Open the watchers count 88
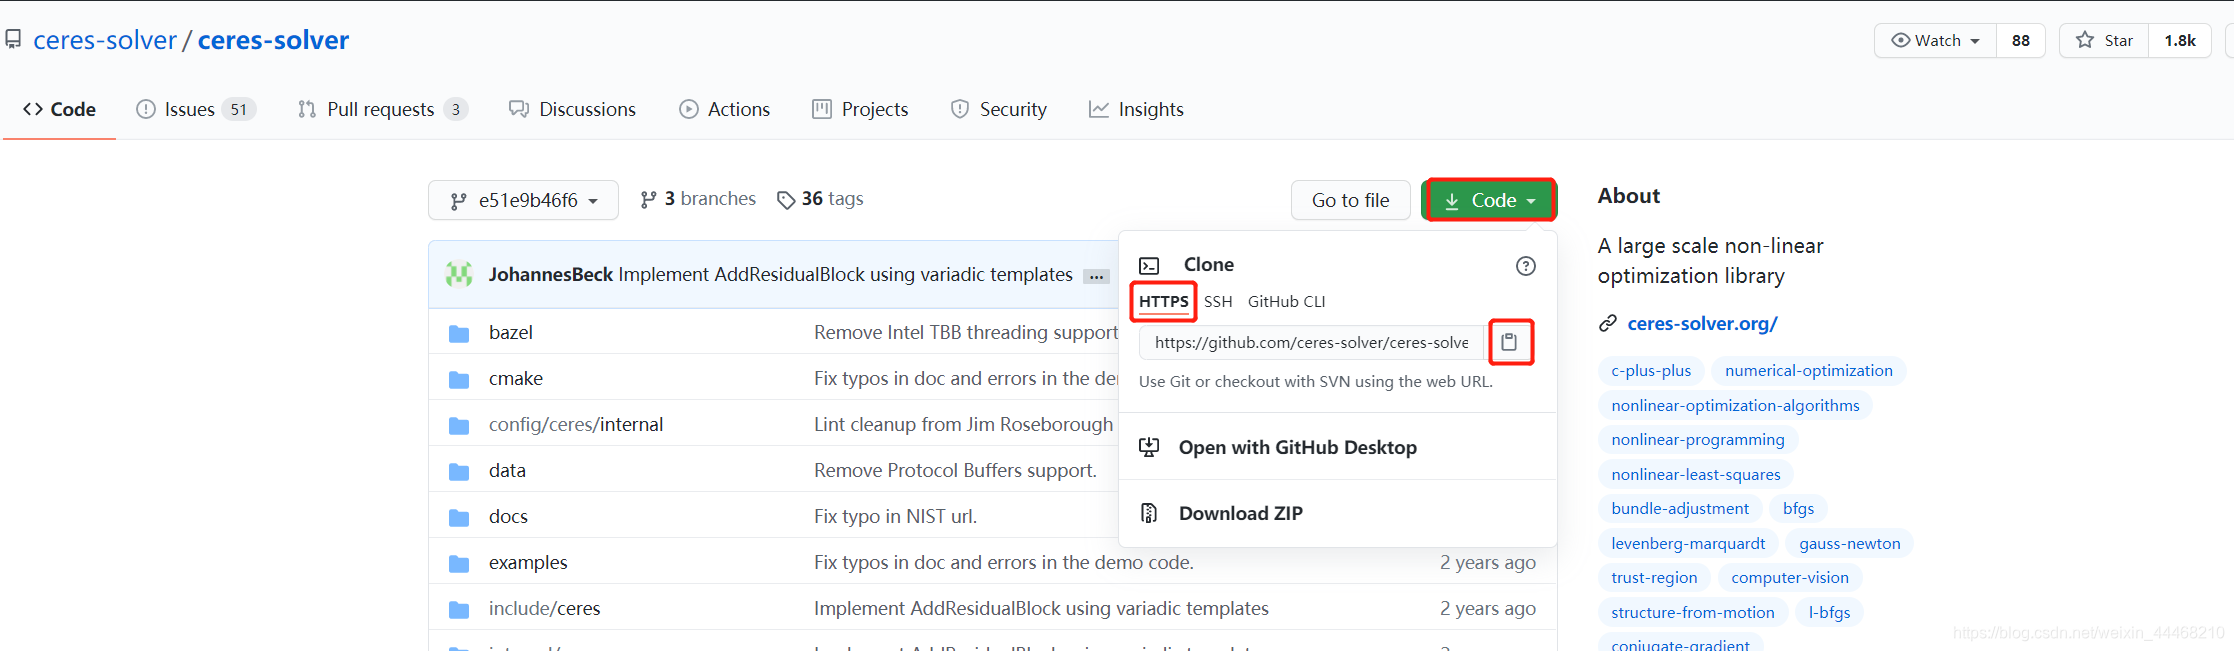 [x=2021, y=40]
